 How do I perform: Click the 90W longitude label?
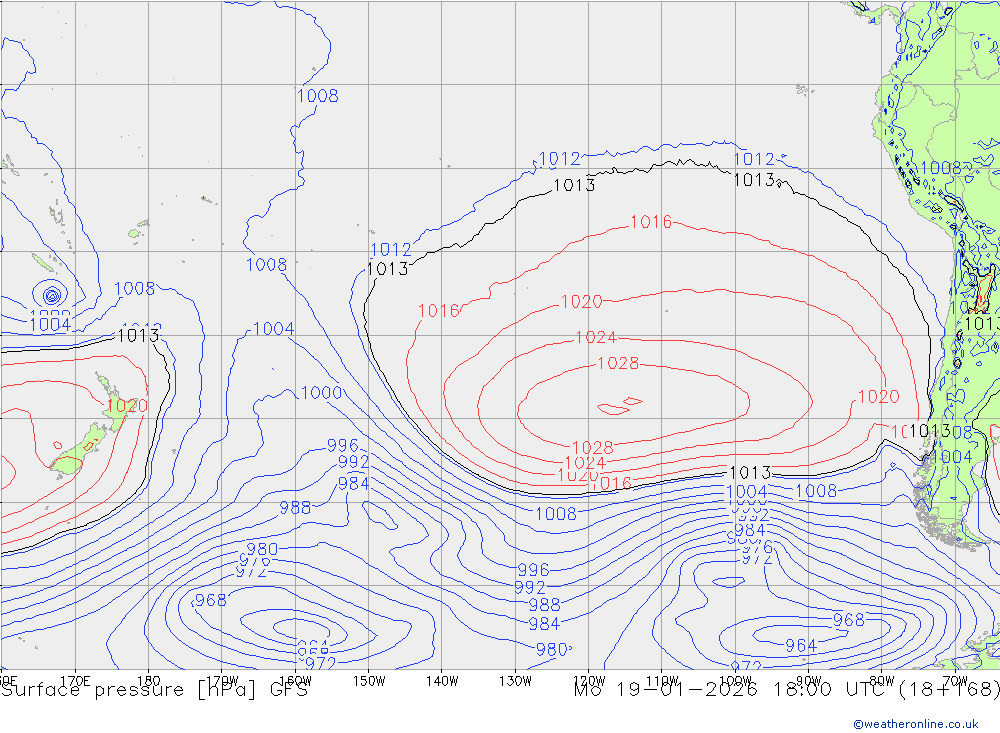(x=809, y=681)
